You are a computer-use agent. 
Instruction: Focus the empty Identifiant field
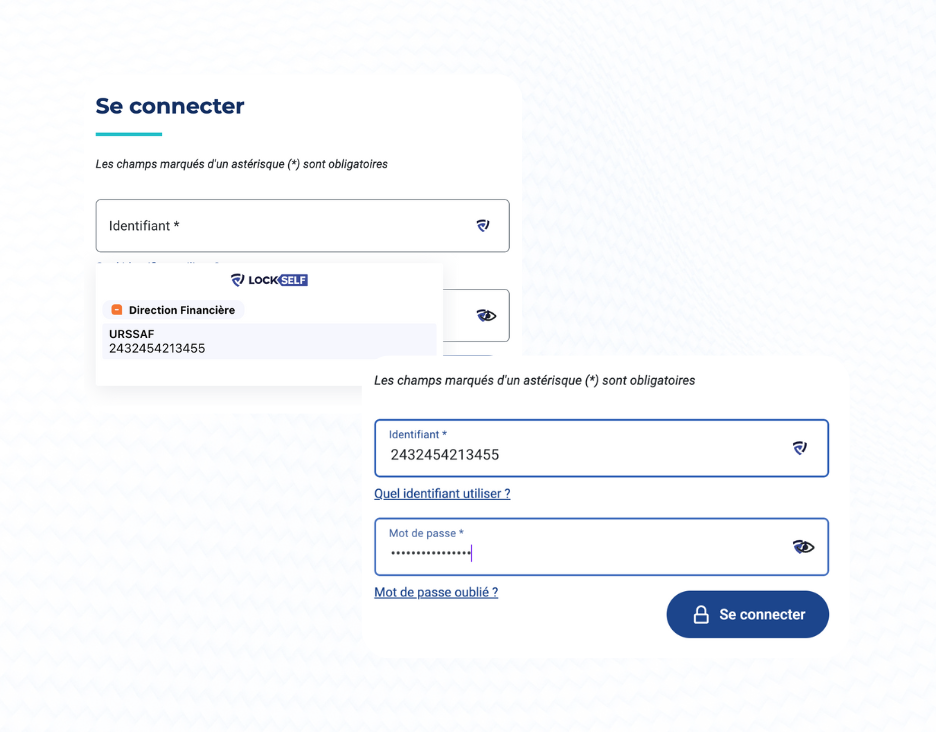(x=280, y=226)
